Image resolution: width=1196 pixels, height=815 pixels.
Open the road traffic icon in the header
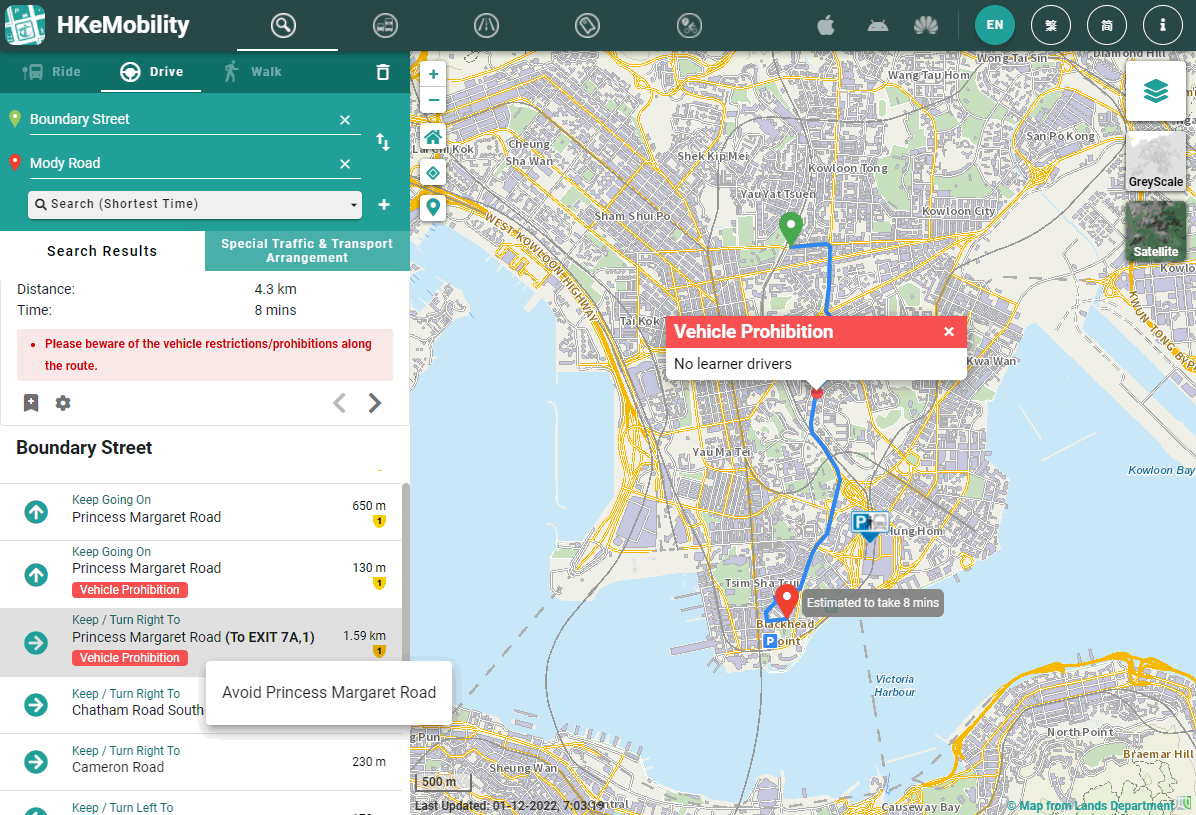487,25
